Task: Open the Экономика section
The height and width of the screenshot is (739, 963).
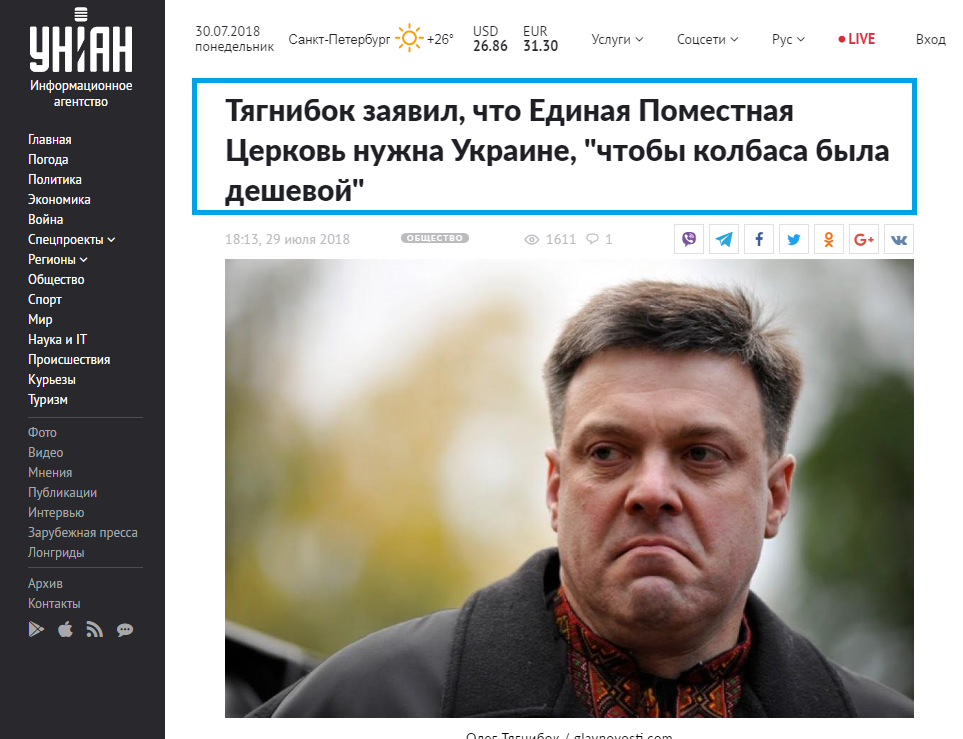Action: 59,200
